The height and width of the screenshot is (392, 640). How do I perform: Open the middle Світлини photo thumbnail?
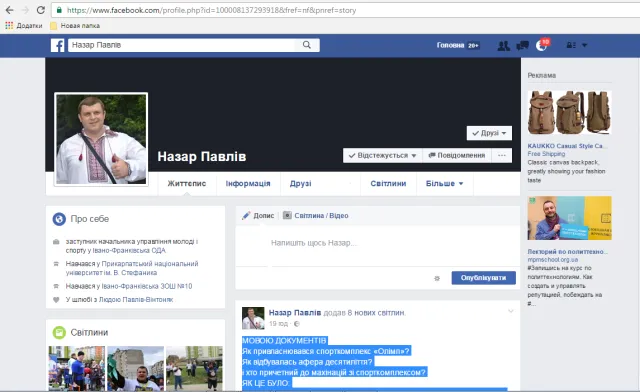tap(136, 368)
